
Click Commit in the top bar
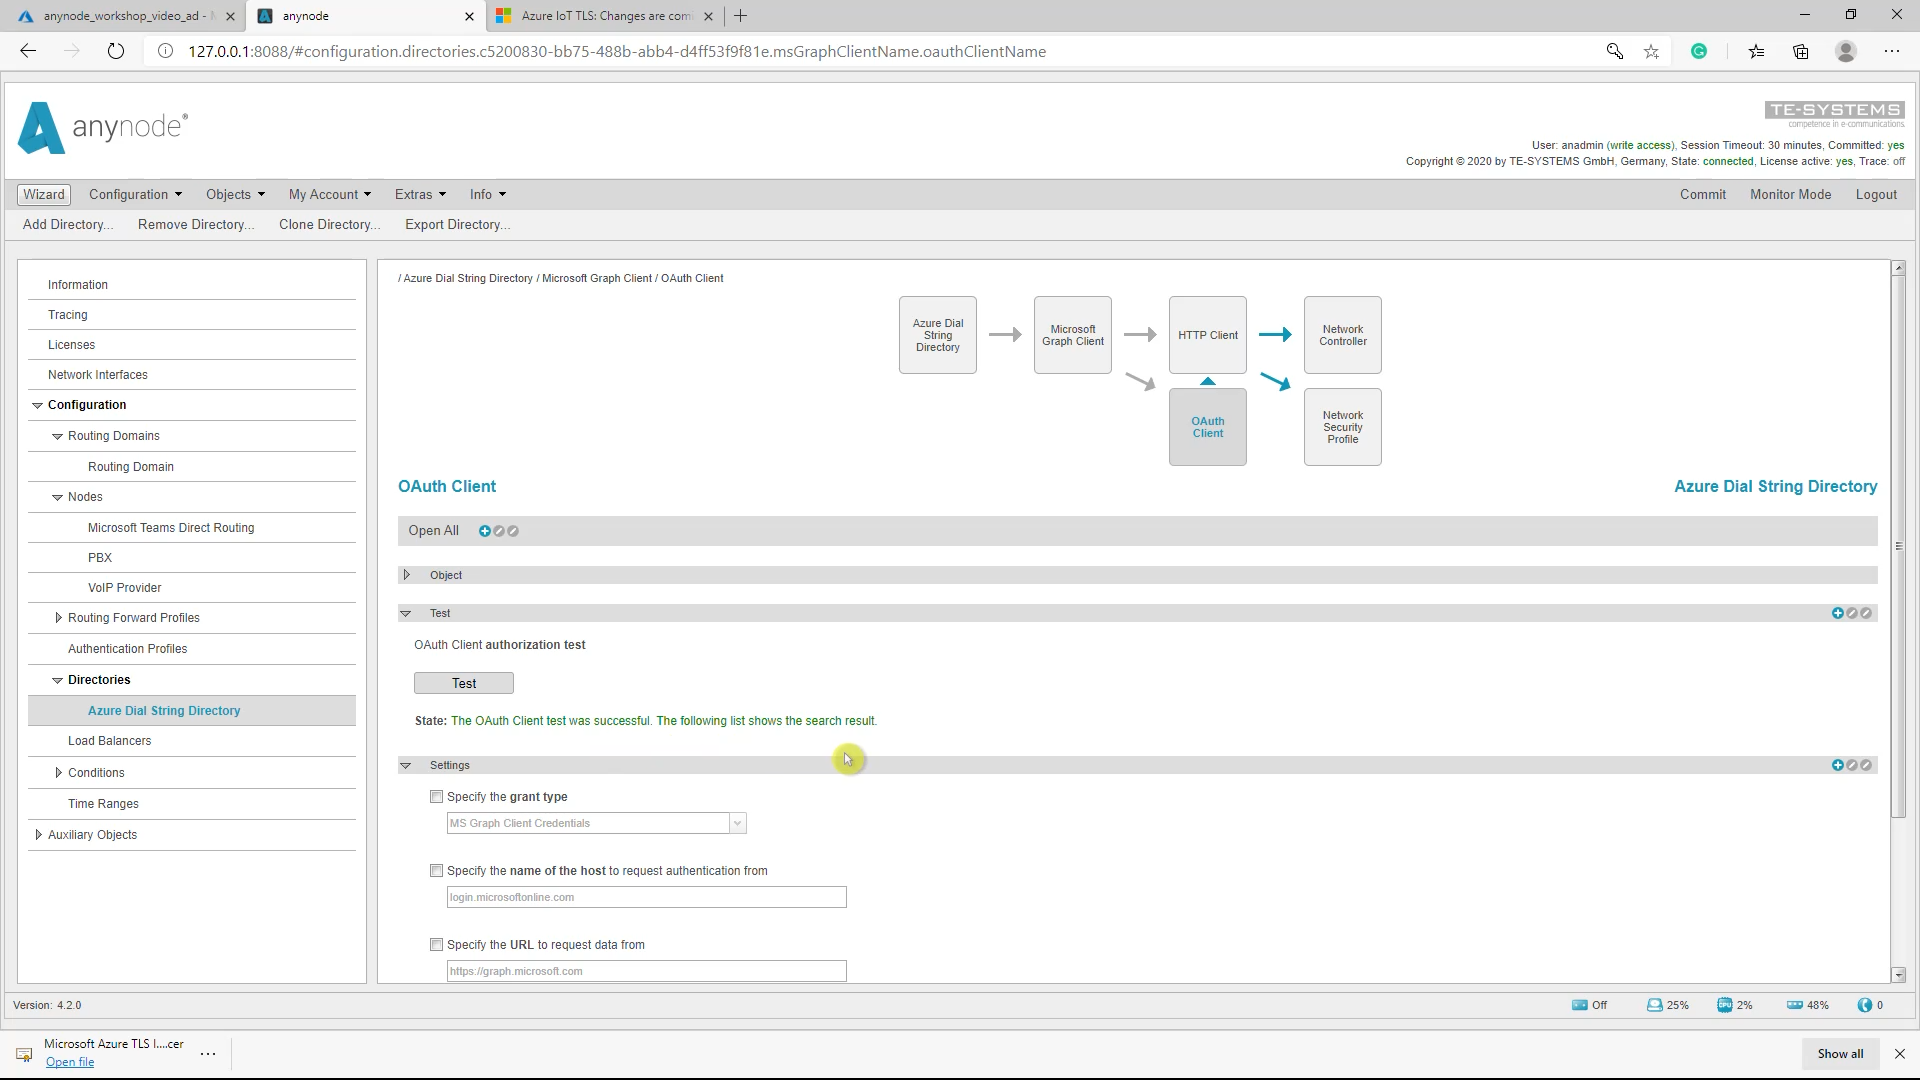click(x=1702, y=194)
